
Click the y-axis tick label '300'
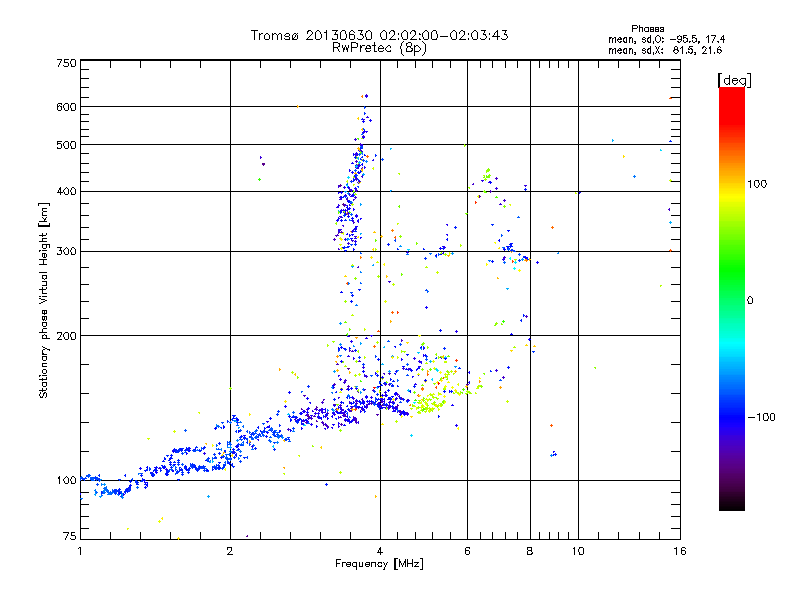point(67,252)
